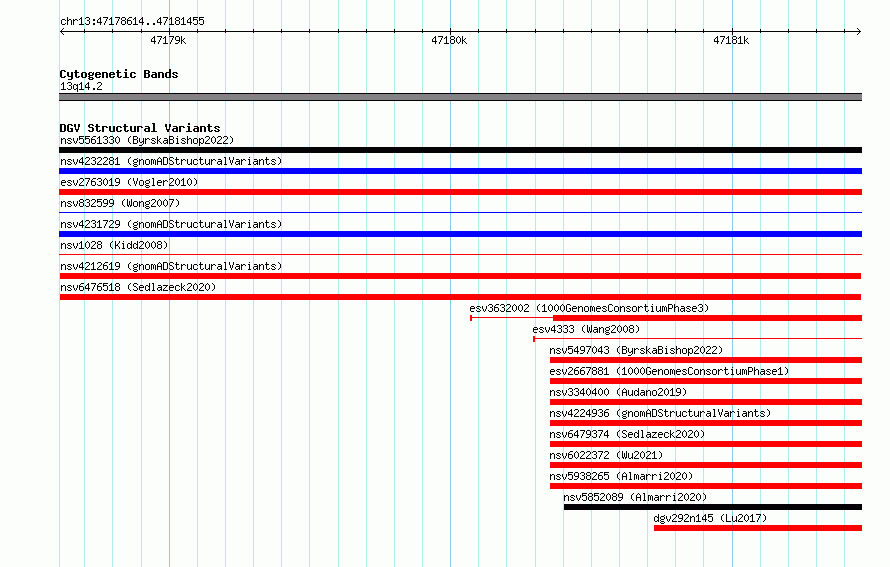The height and width of the screenshot is (567, 890).
Task: Select the 13q14.2 band label
Action: click(81, 86)
